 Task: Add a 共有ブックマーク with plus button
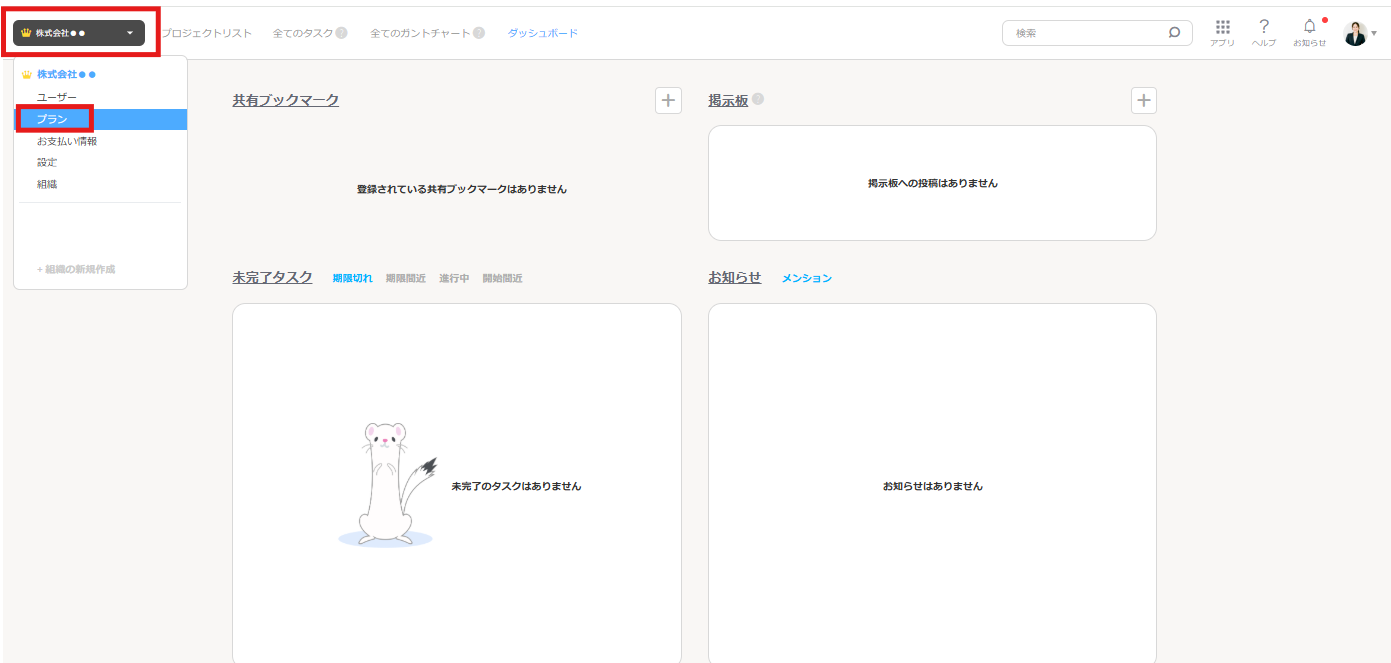(x=668, y=100)
